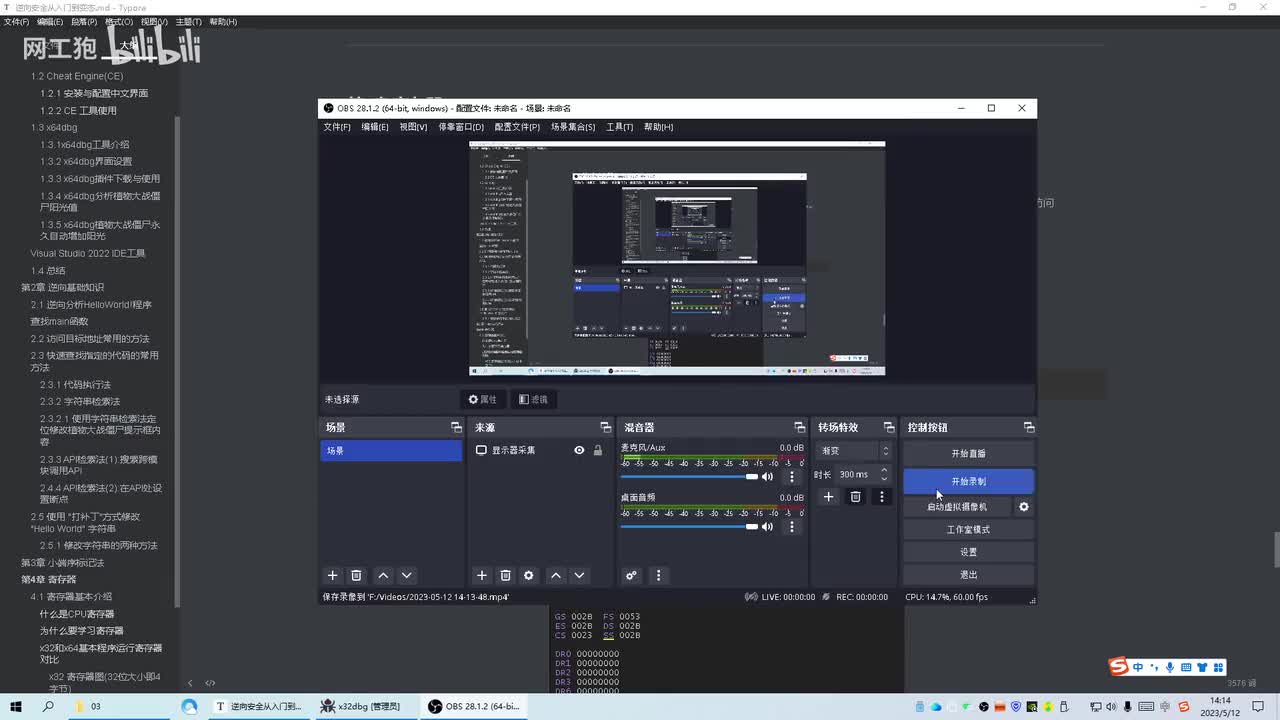The width and height of the screenshot is (1280, 720).
Task: Open the 工具(T) menu in OBS
Action: (620, 127)
